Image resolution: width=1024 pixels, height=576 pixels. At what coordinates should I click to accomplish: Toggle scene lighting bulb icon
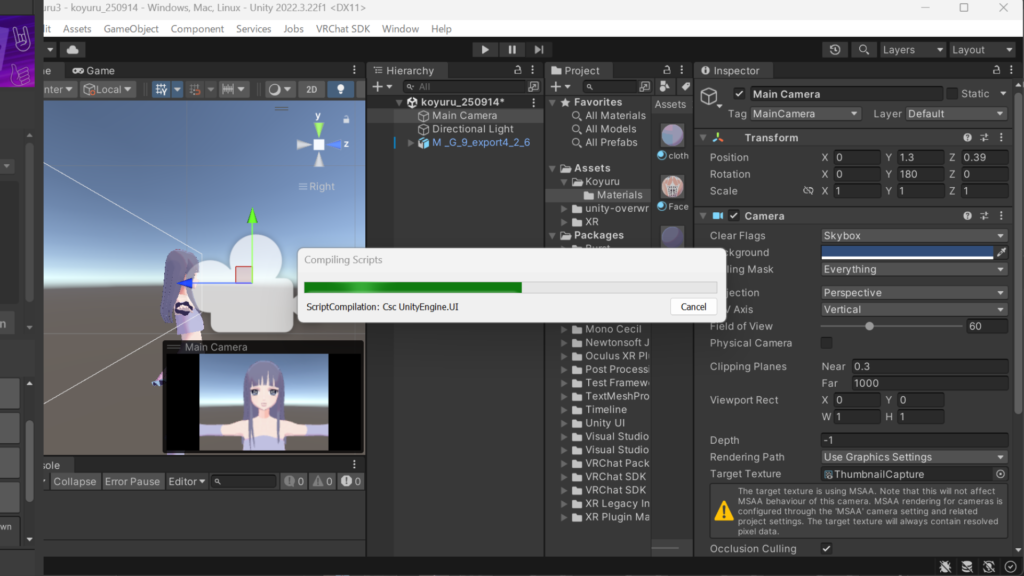(x=341, y=89)
